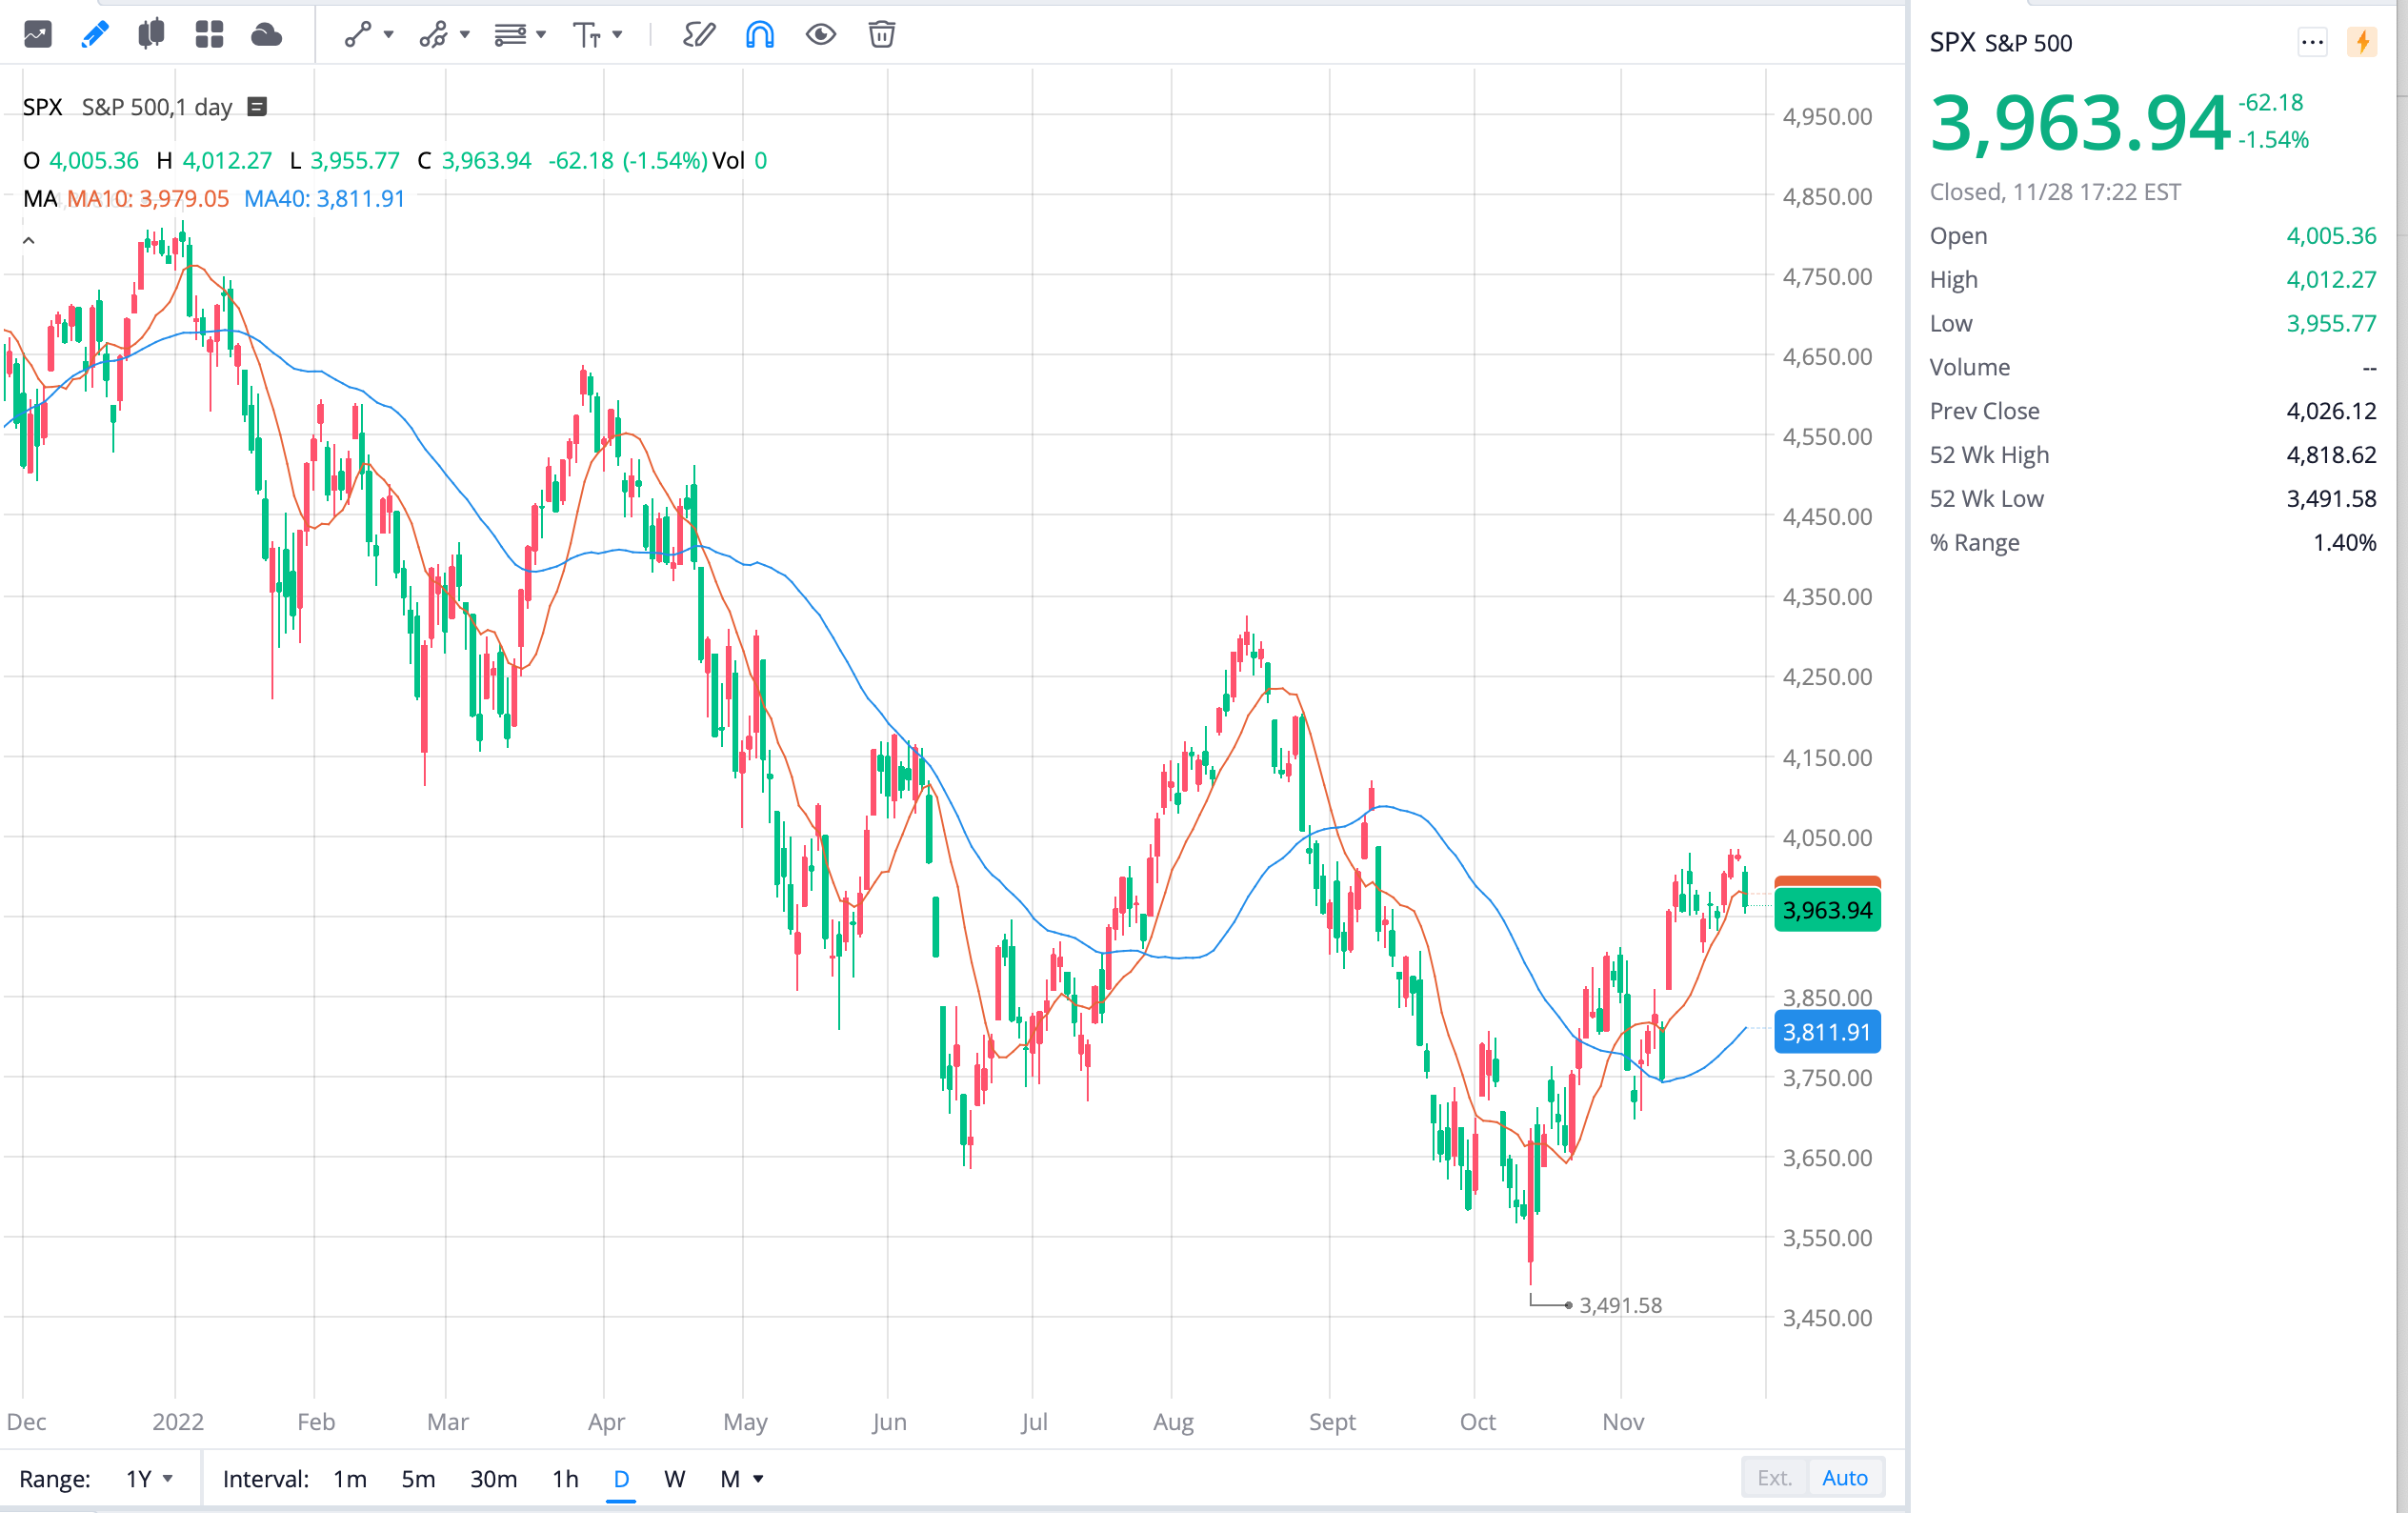Click the 2022 label on time axis
Screen dimensions: 2408x1513
(177, 1421)
